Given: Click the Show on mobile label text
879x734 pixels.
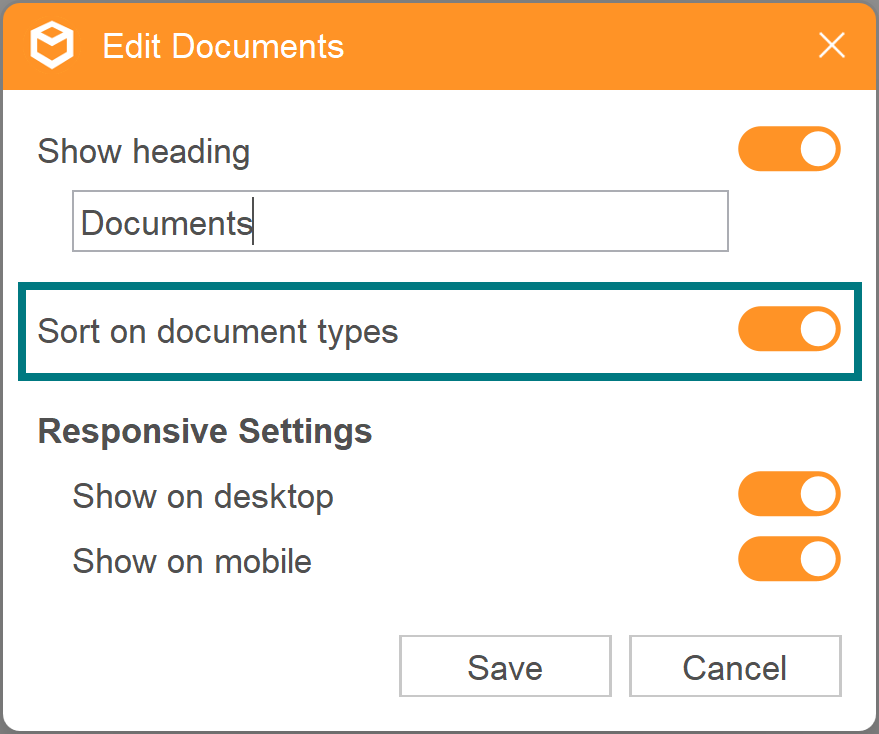Looking at the screenshot, I should [192, 561].
